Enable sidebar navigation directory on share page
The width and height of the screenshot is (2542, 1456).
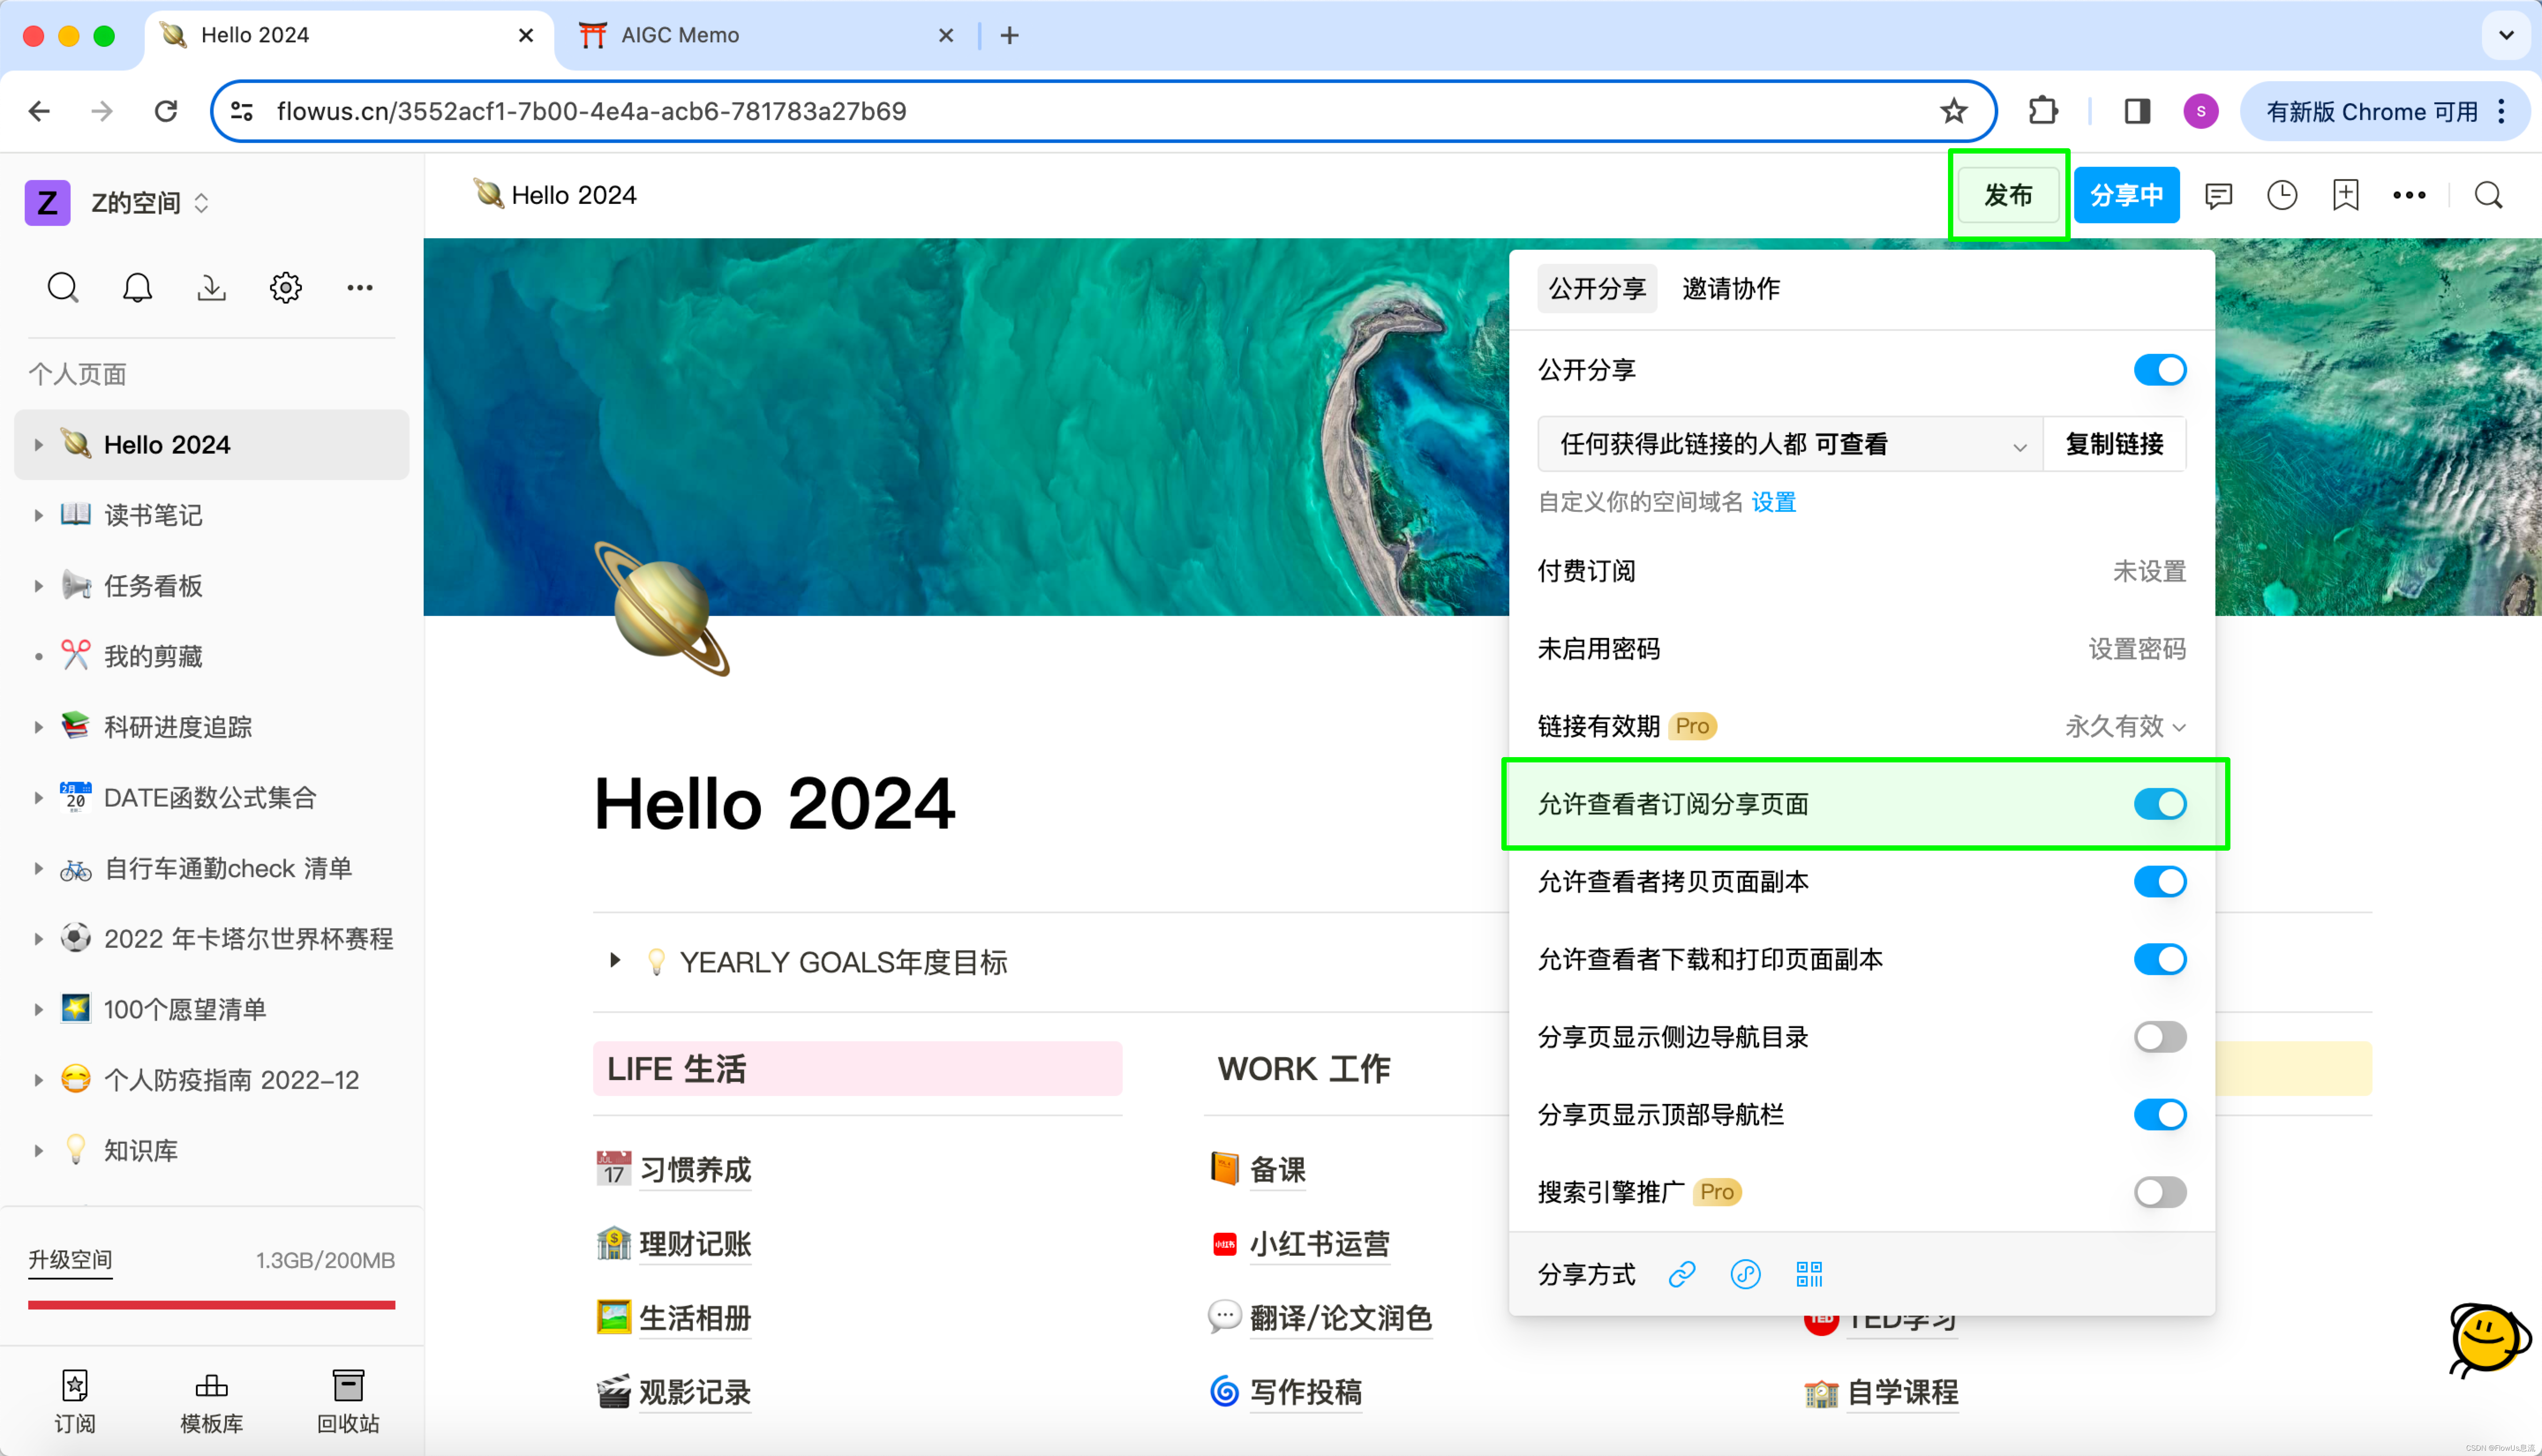click(x=2159, y=1037)
